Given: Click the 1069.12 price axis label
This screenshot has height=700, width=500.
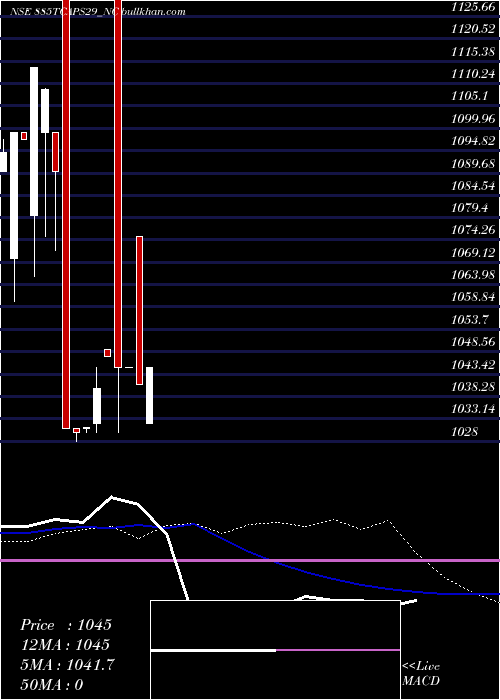Looking at the screenshot, I should tap(472, 253).
